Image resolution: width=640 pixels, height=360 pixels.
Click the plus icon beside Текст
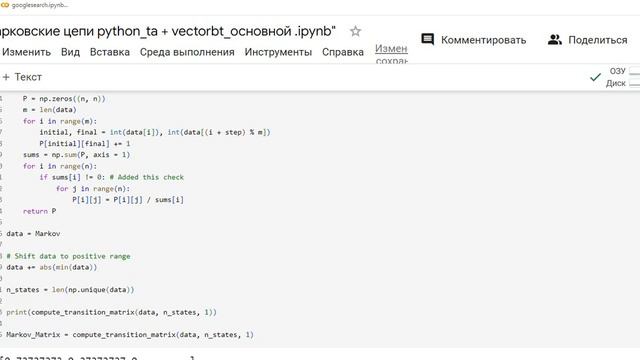[x=6, y=77]
